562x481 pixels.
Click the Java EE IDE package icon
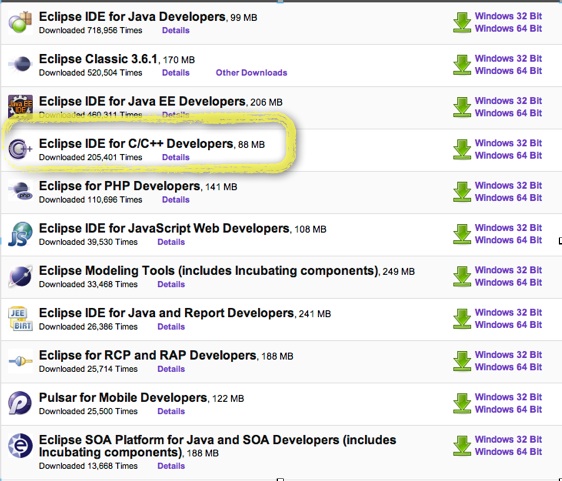[20, 106]
